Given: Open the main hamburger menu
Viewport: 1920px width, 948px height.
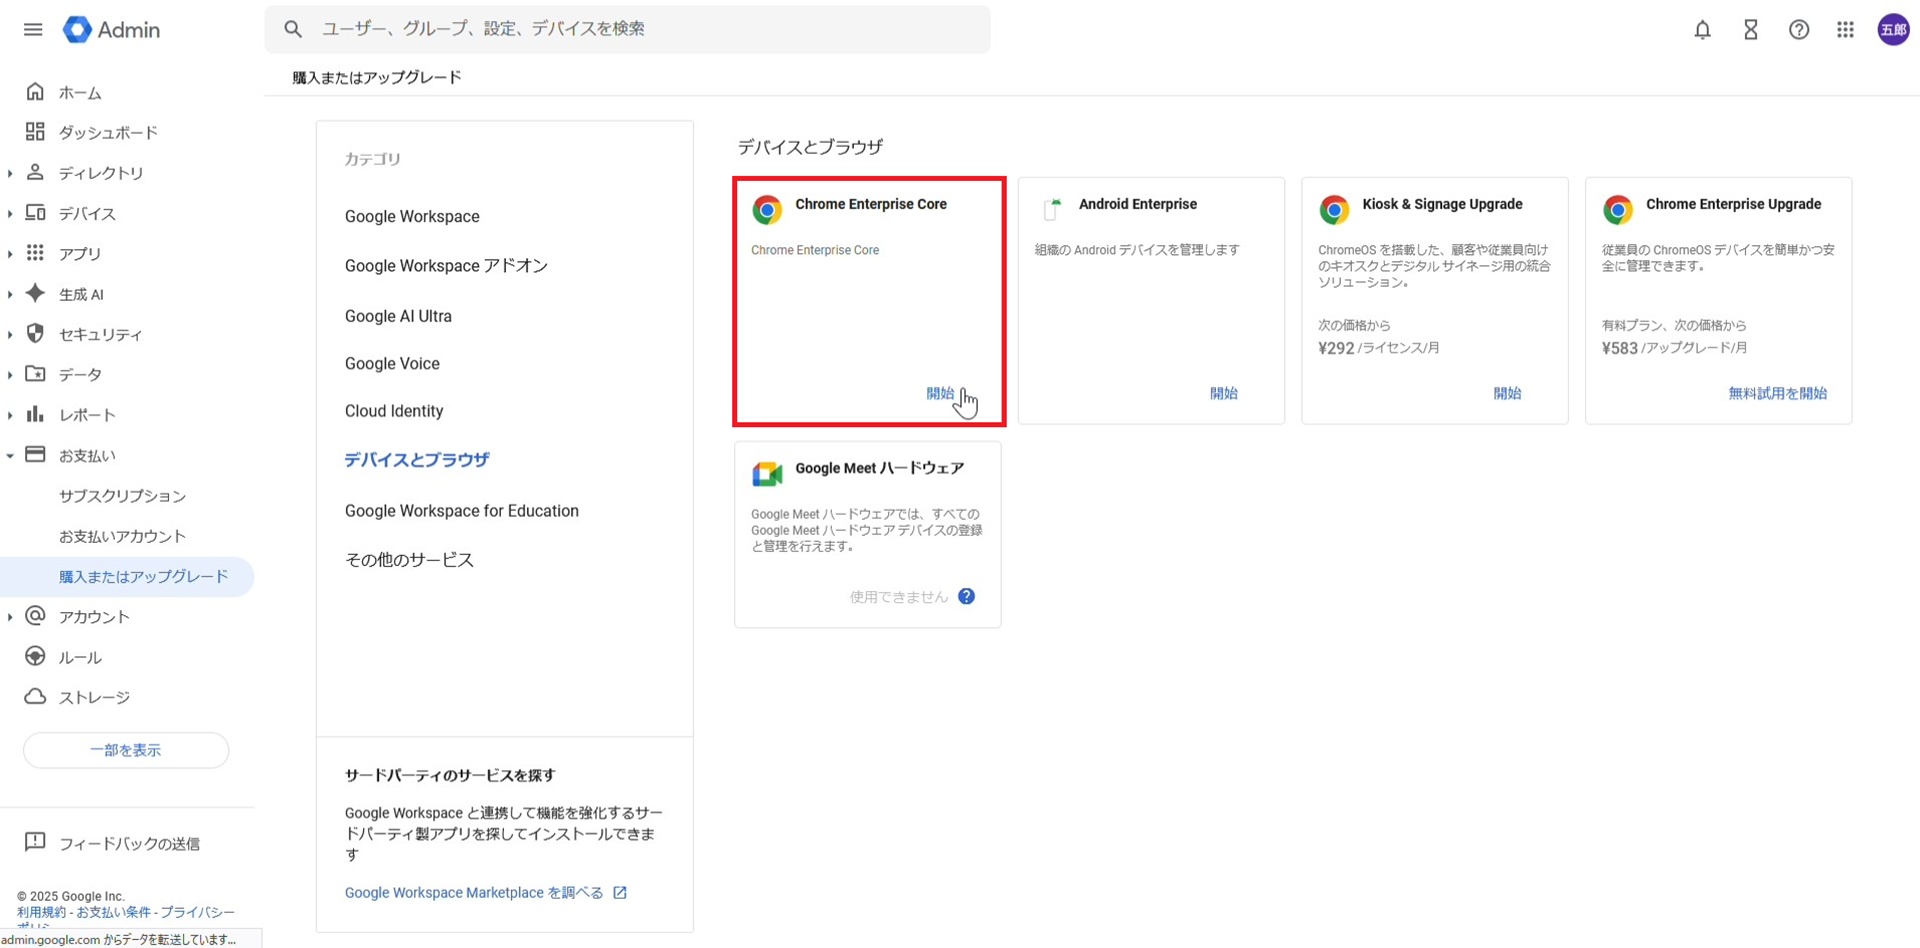Looking at the screenshot, I should click(33, 30).
